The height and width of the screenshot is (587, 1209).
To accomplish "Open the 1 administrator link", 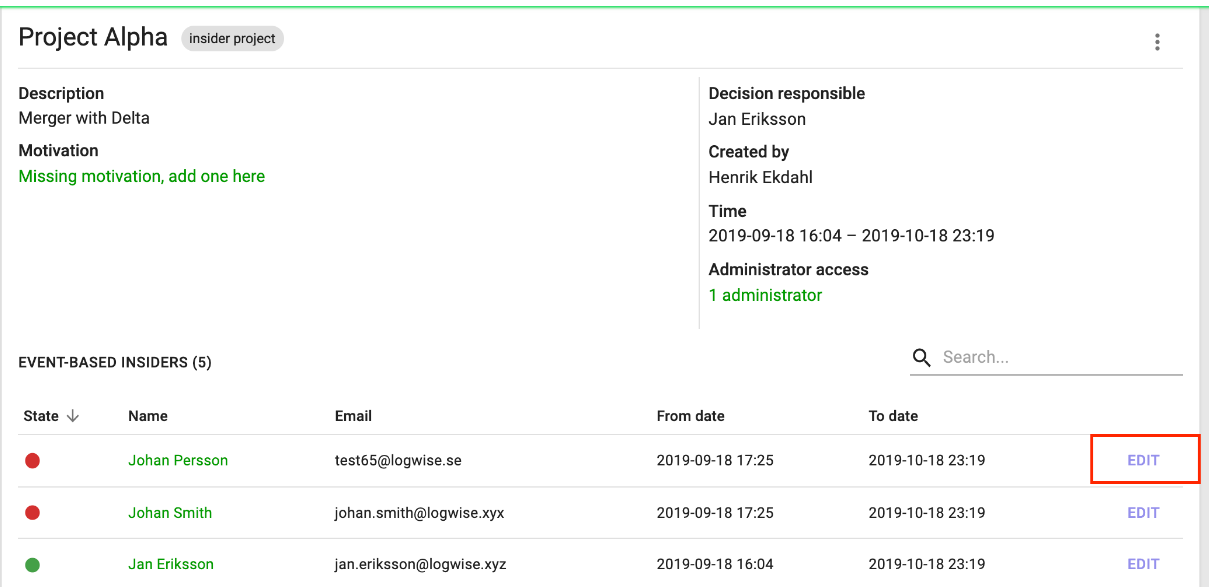I will (765, 295).
